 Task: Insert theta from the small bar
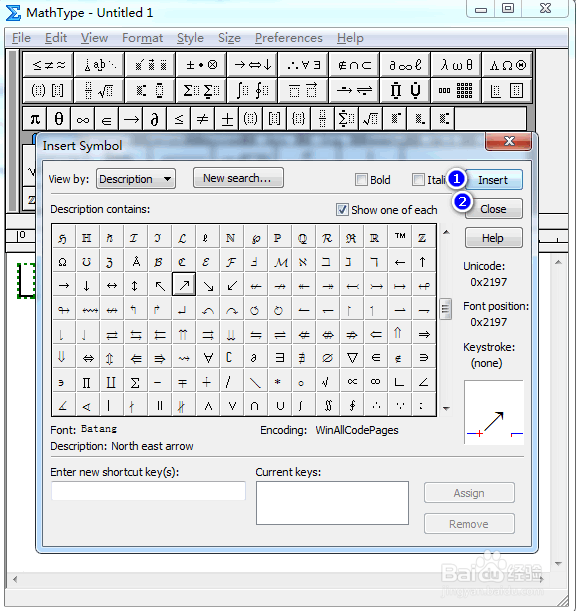click(59, 118)
